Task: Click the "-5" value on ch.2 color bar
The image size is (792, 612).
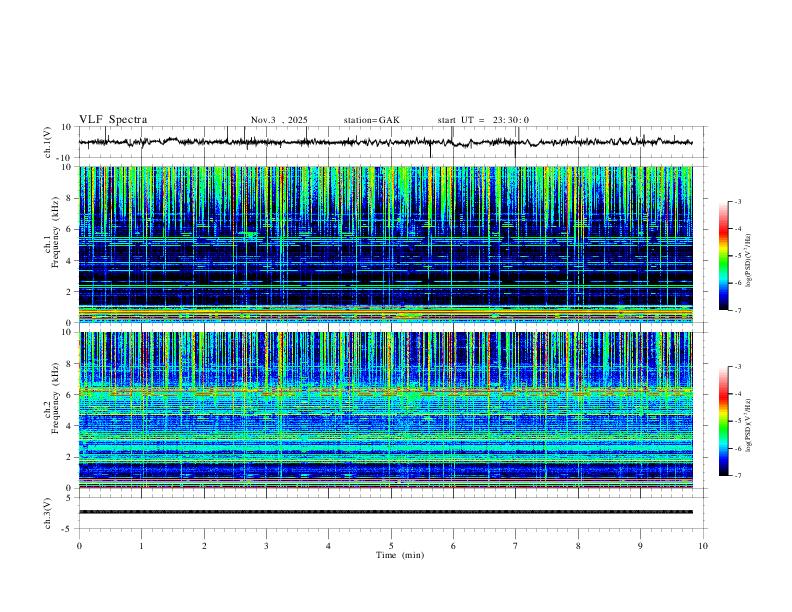Action: tap(737, 421)
